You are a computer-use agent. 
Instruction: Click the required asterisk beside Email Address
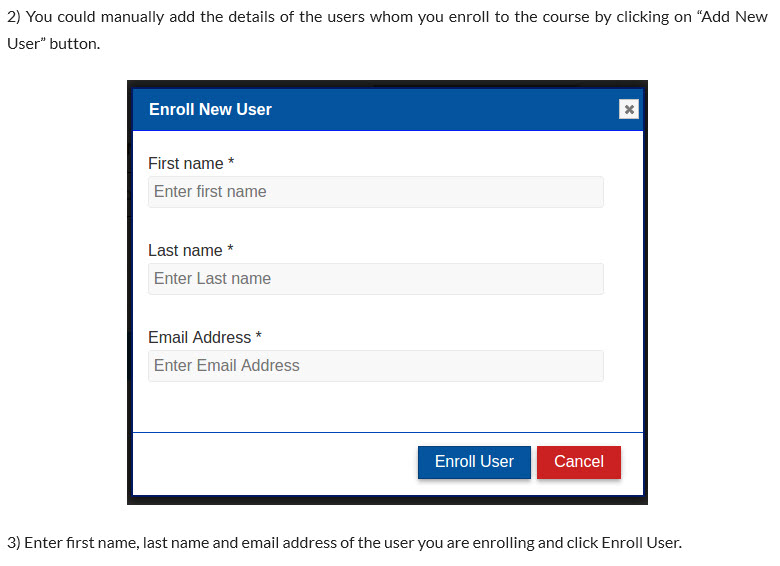[x=258, y=336]
